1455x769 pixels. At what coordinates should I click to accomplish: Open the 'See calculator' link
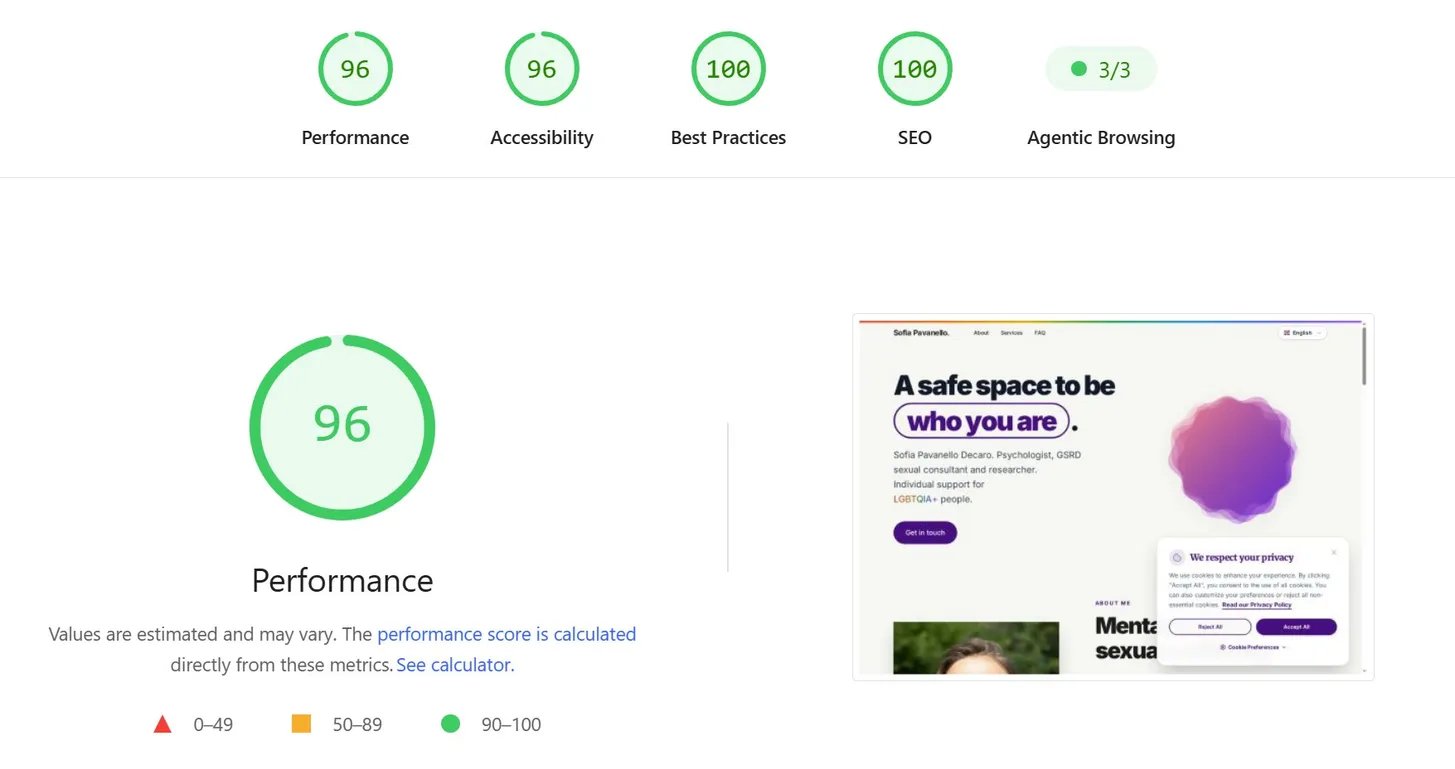click(x=454, y=665)
